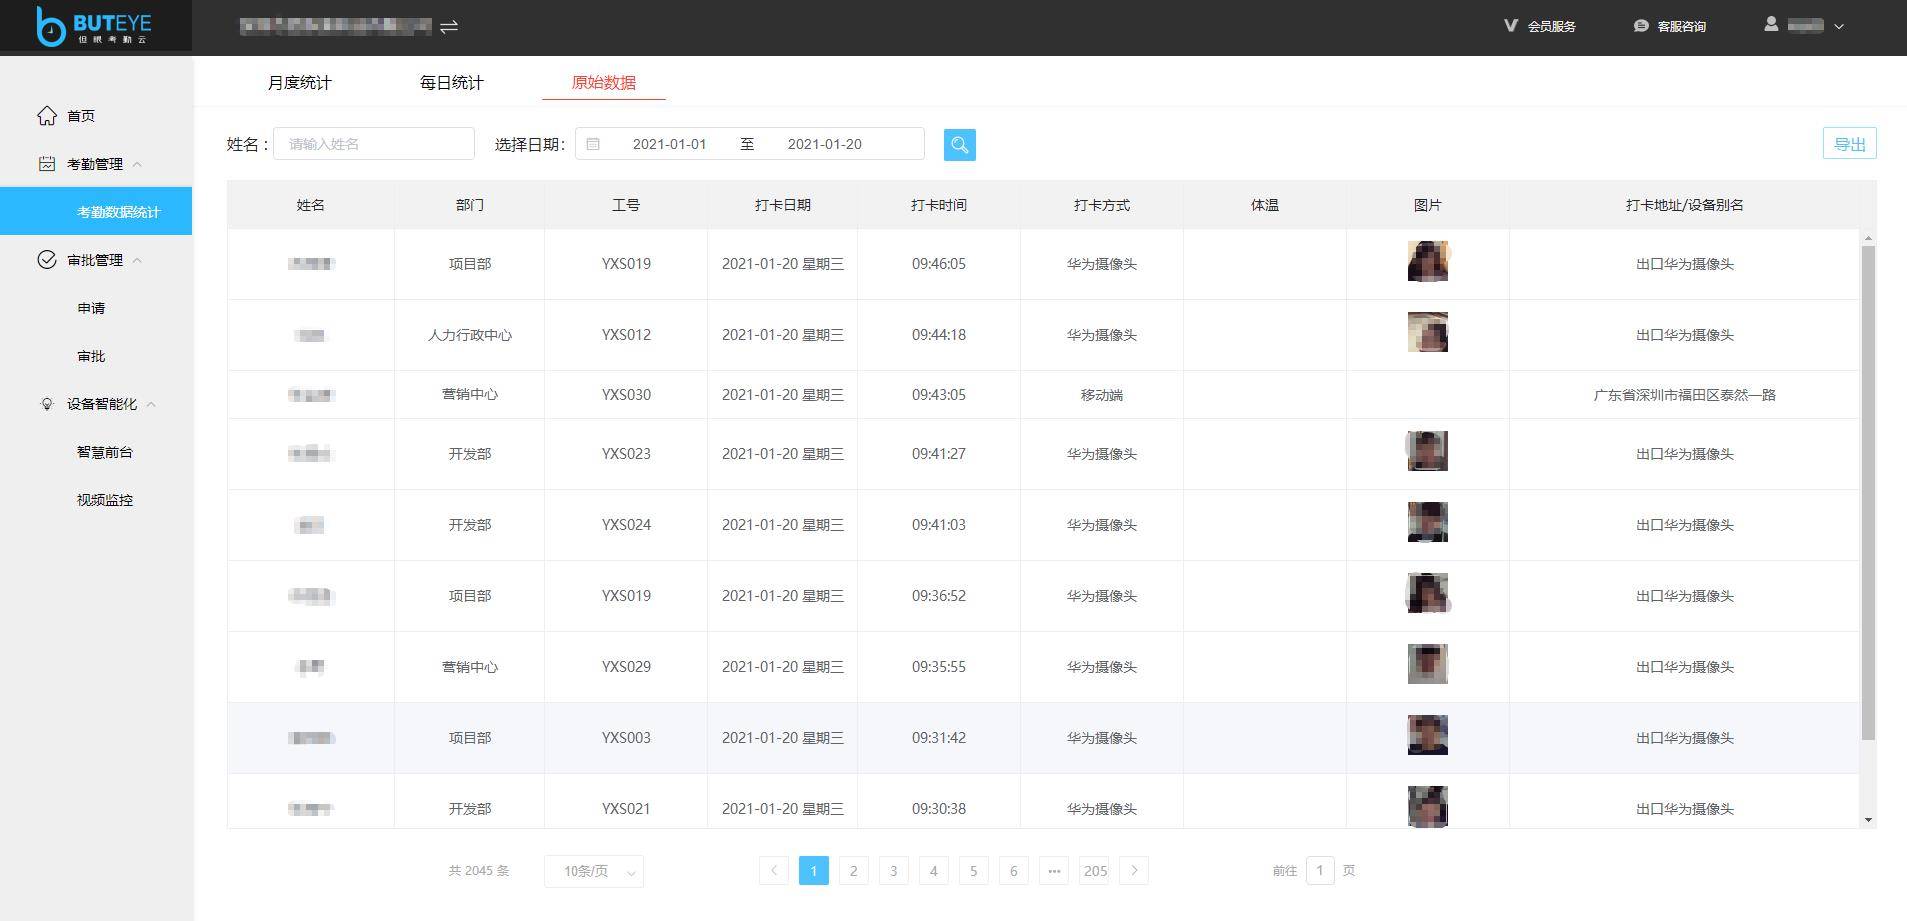Open the 智慧前台 sidebar menu item

point(106,452)
